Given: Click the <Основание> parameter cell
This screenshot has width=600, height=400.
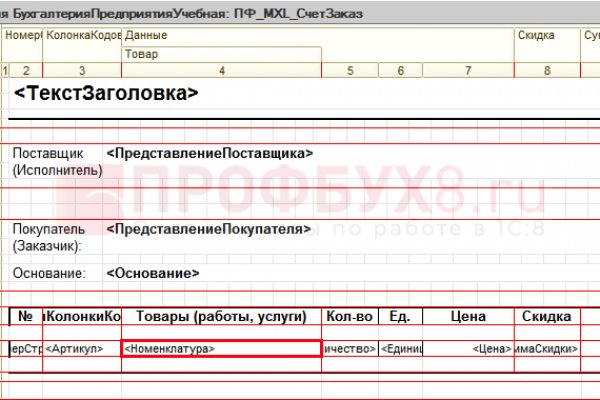Looking at the screenshot, I should point(152,272).
